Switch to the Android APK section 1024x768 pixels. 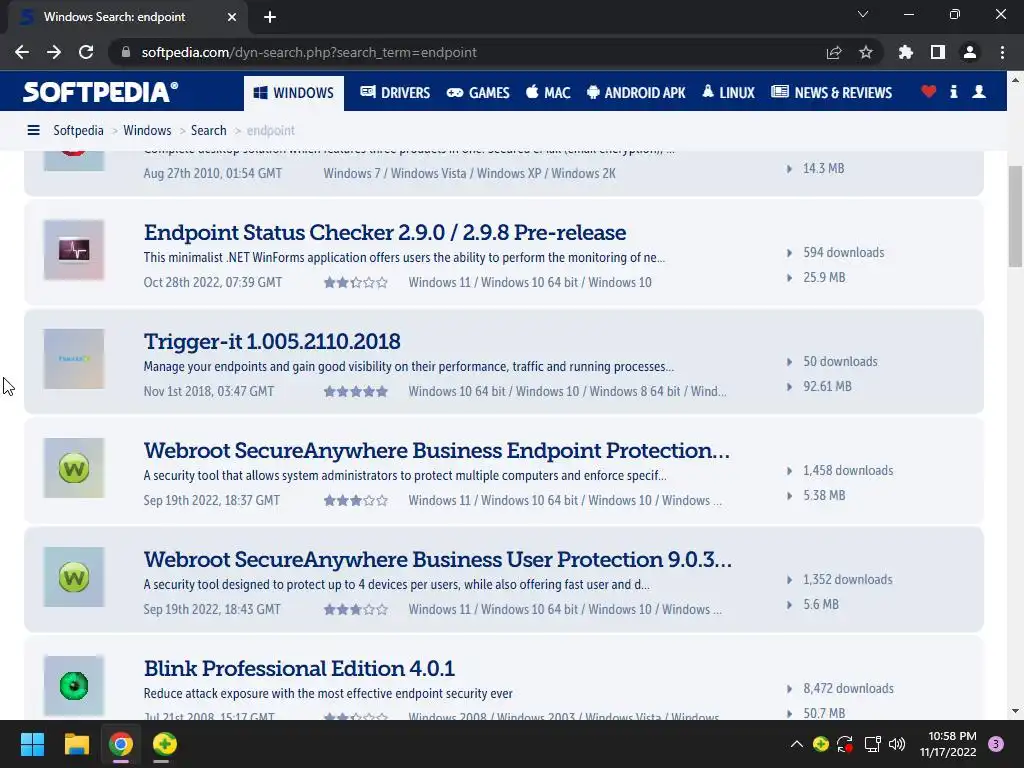point(636,93)
